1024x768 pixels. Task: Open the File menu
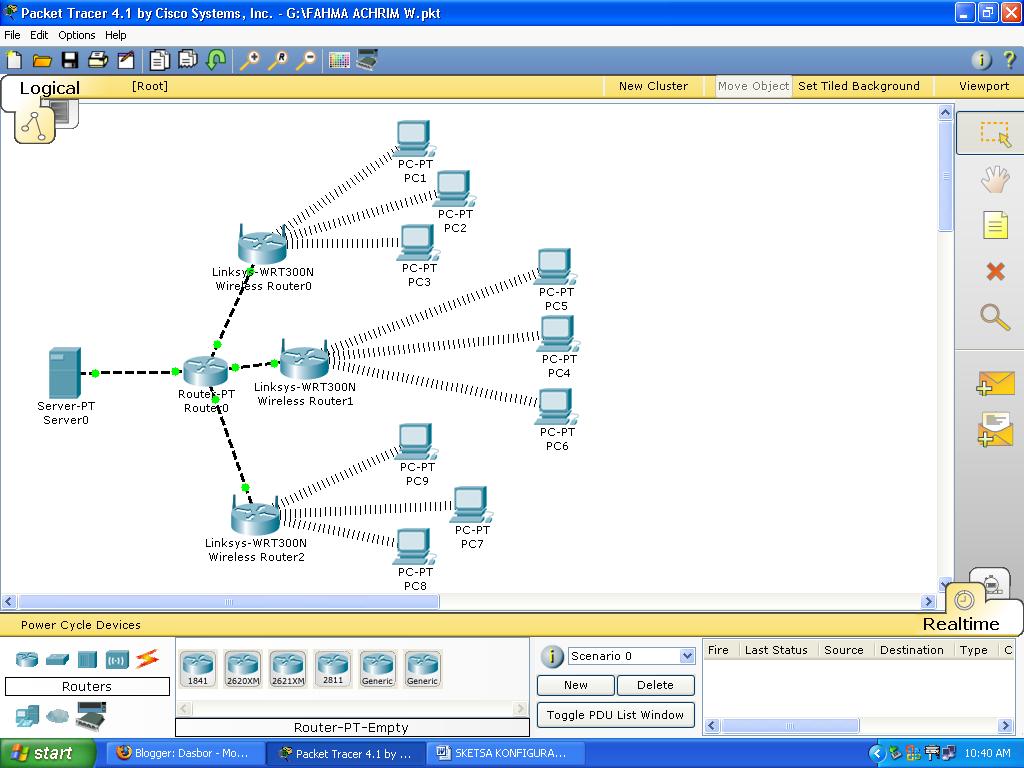[x=12, y=35]
